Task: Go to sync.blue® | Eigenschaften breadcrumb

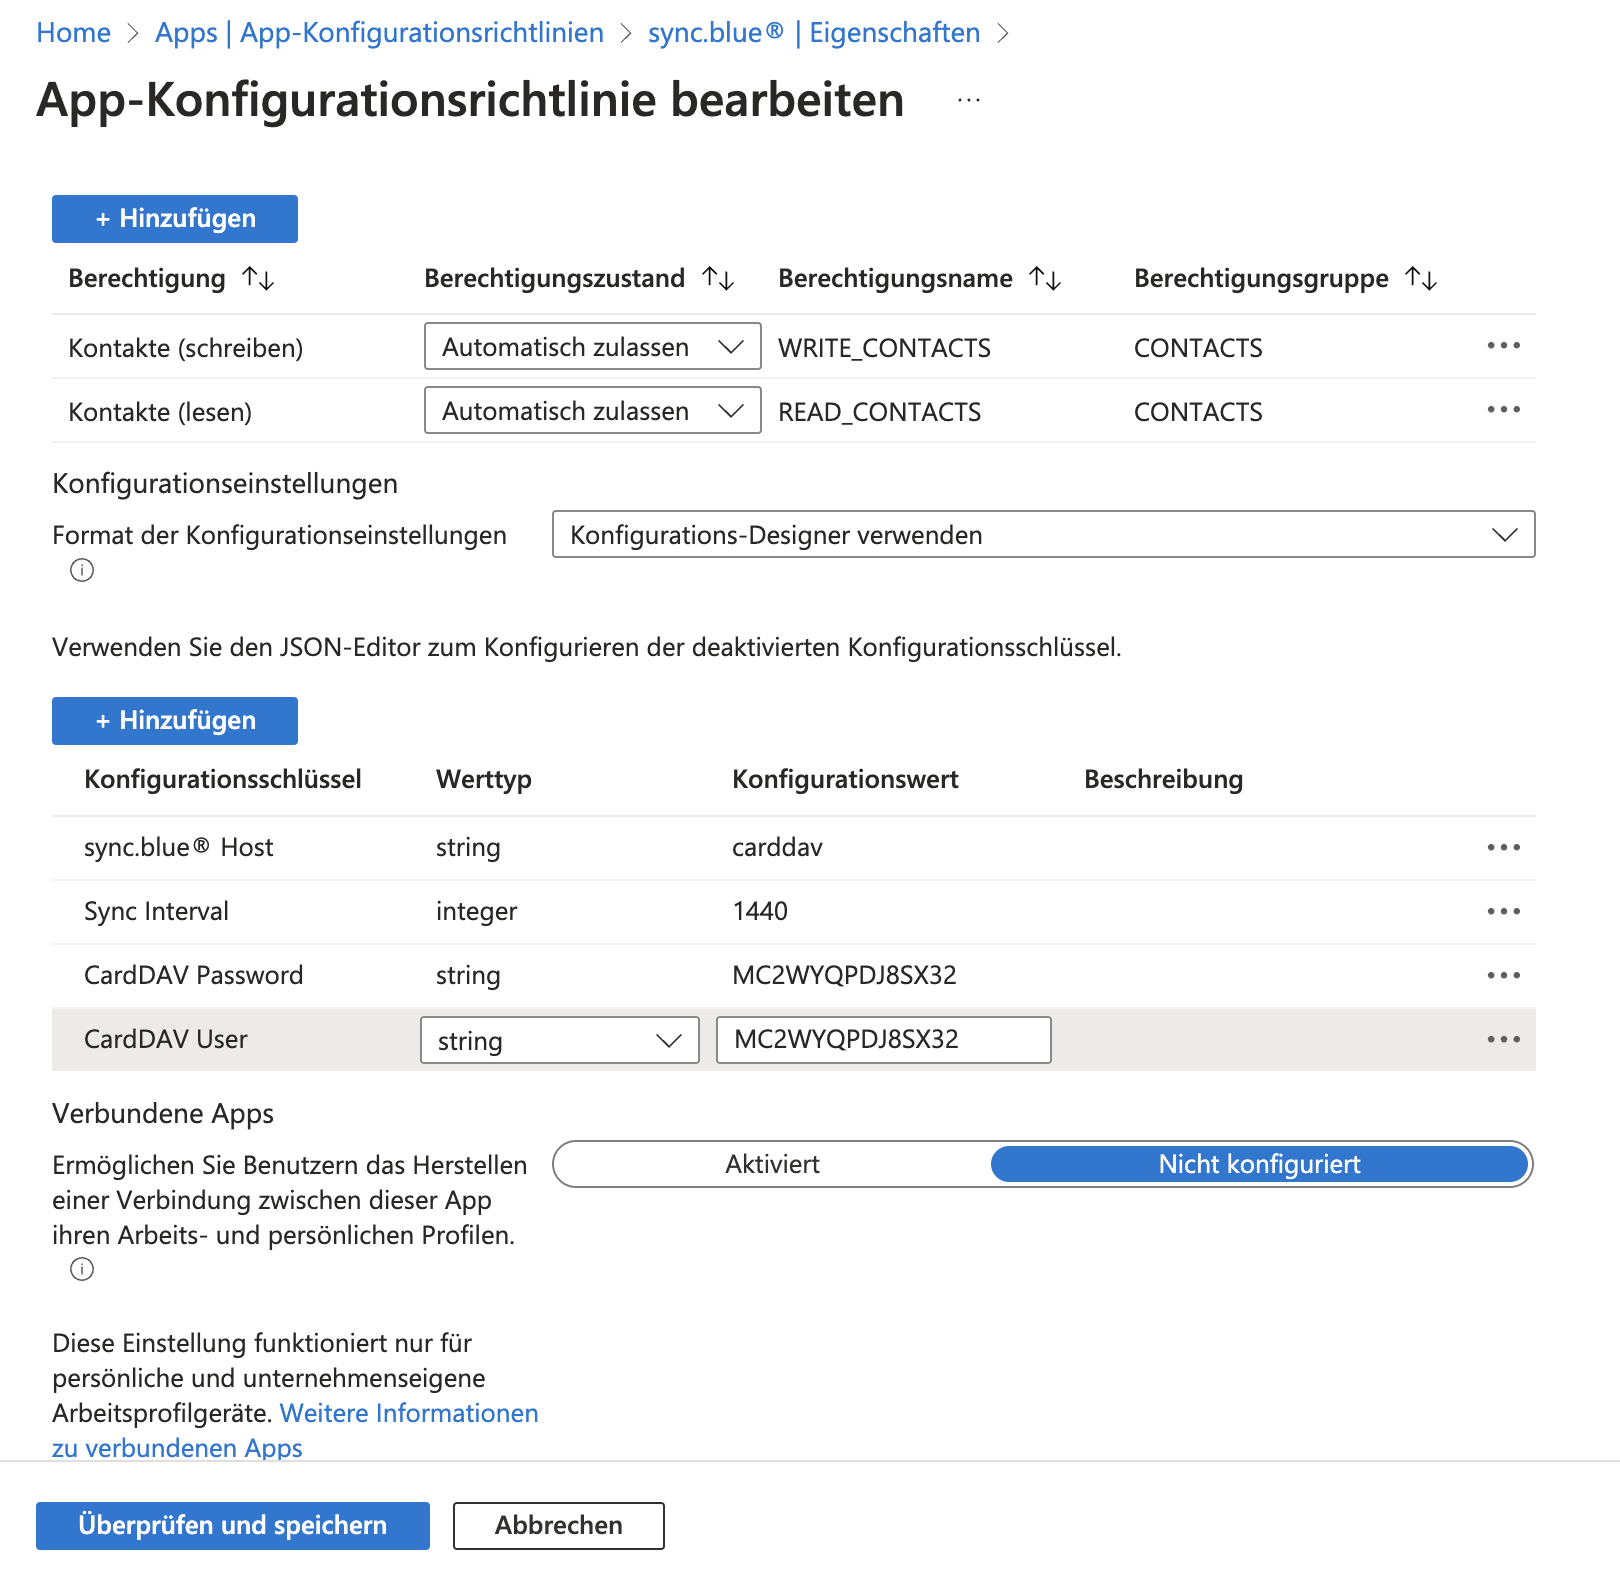Action: pyautogui.click(x=814, y=33)
